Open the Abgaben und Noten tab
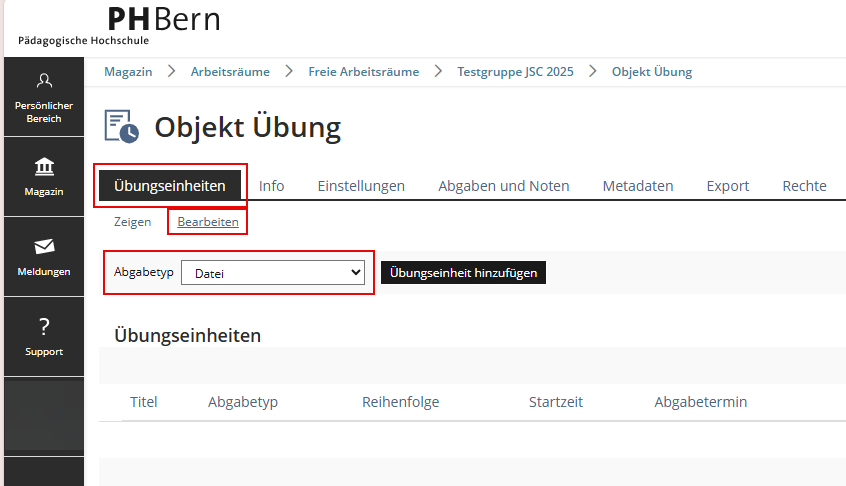The width and height of the screenshot is (846, 486). (x=503, y=186)
